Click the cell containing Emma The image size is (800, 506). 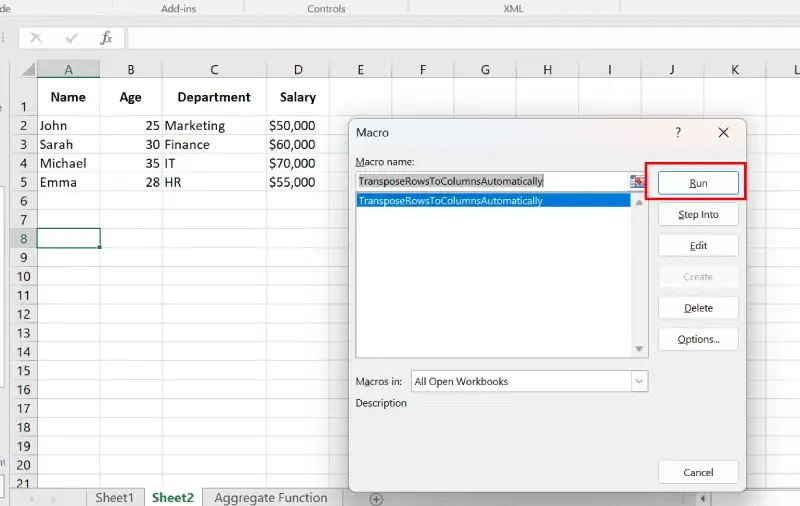[x=68, y=182]
